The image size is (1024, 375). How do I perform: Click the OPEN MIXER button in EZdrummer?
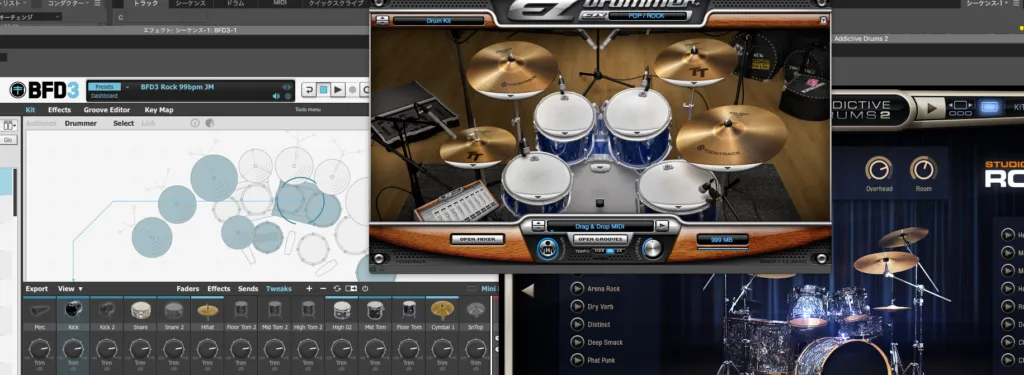click(x=477, y=240)
